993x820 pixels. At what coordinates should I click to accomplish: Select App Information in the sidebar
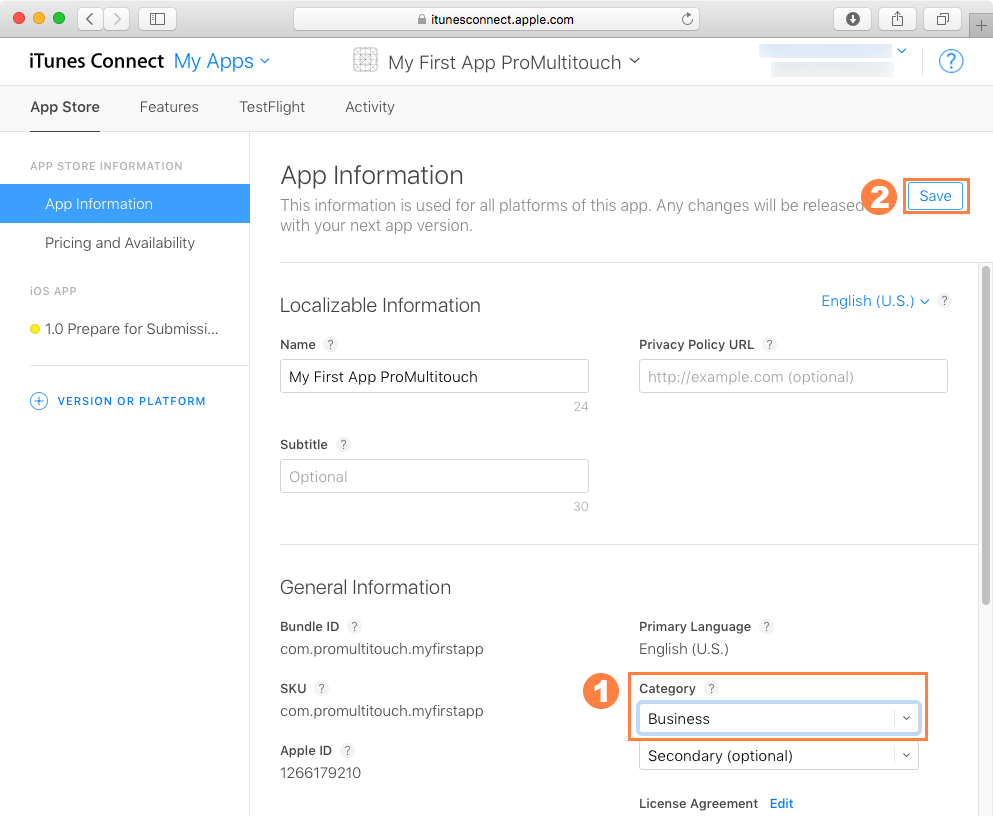click(125, 203)
